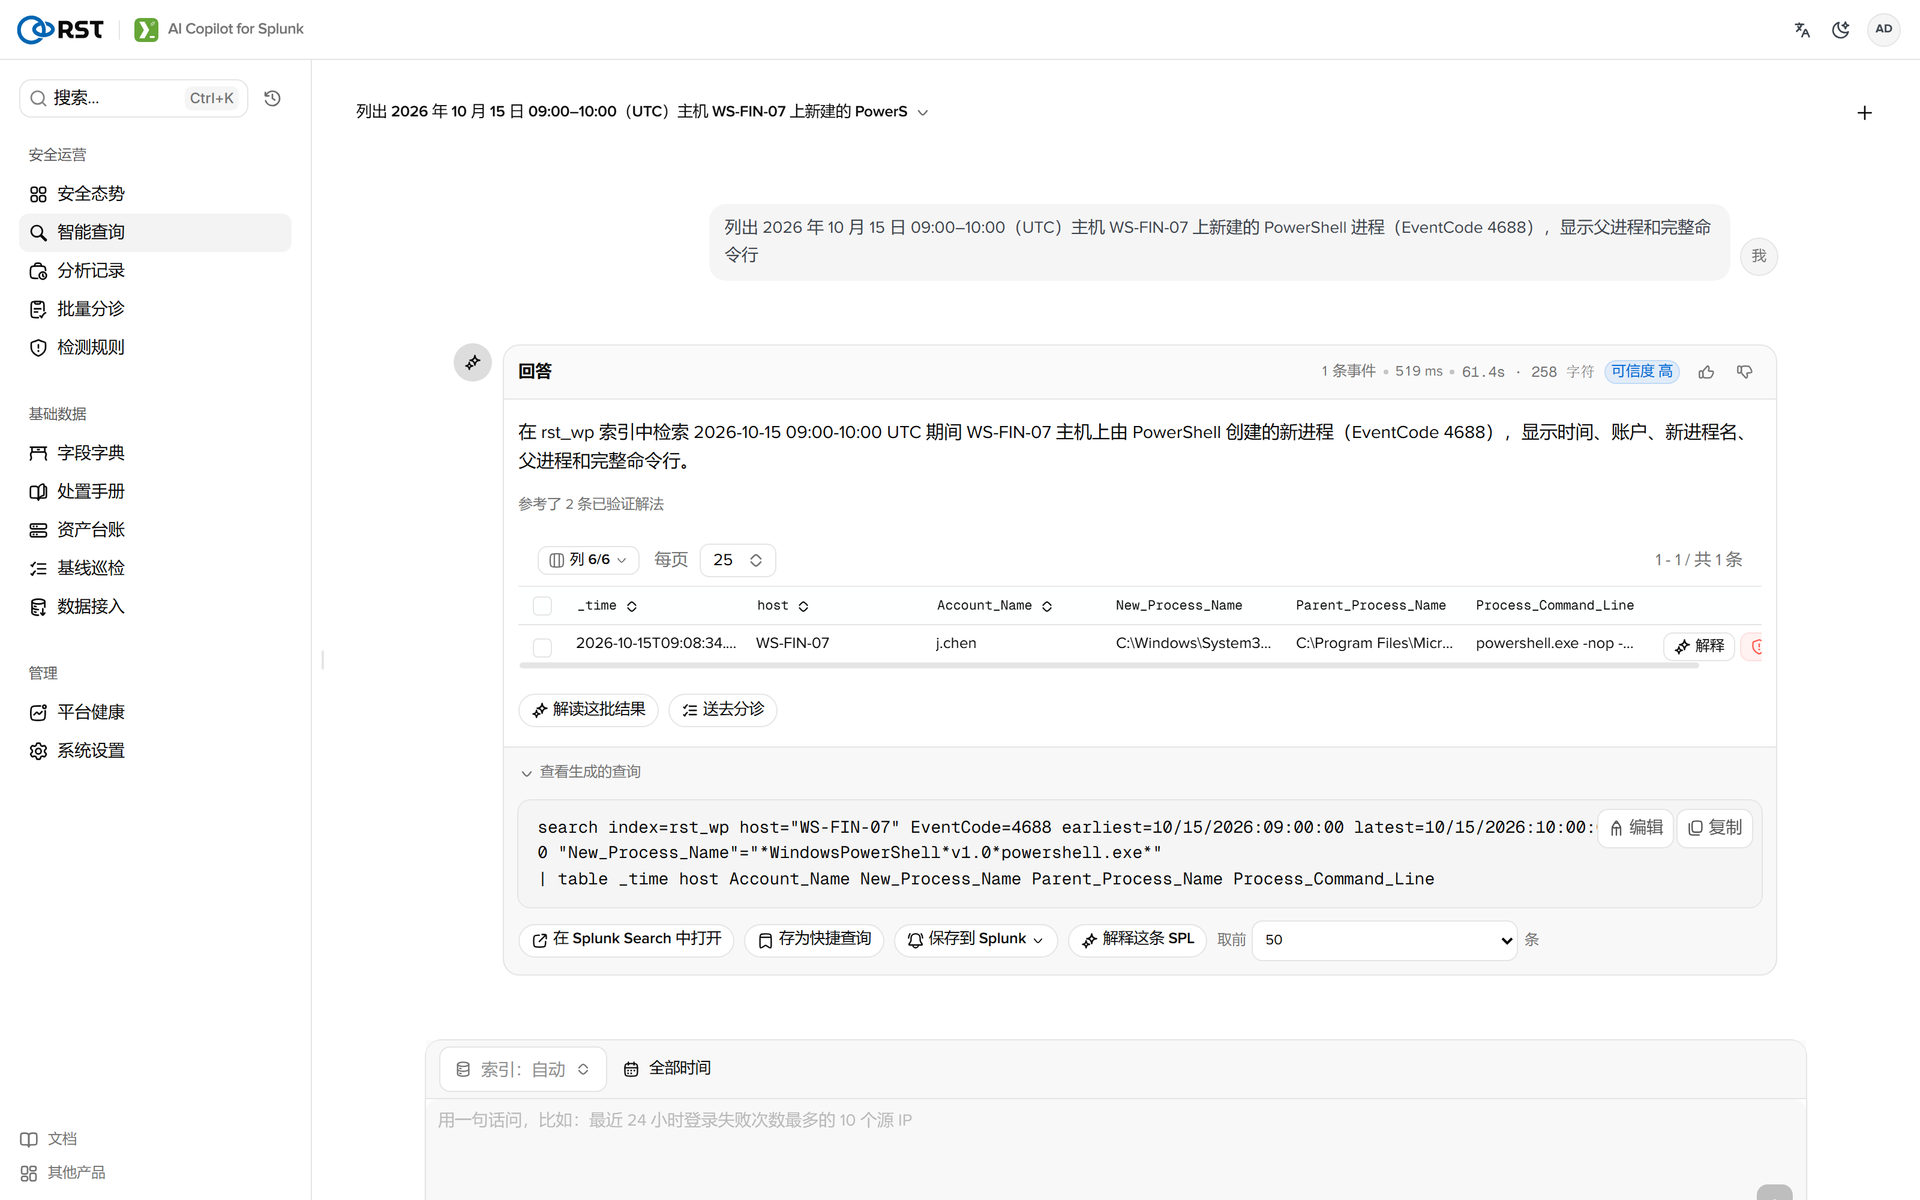Click 在 Splunk Search 中打开 button

[x=626, y=940]
